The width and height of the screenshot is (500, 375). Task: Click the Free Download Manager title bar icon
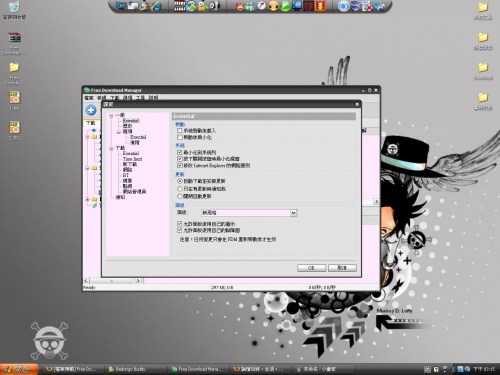click(x=87, y=90)
